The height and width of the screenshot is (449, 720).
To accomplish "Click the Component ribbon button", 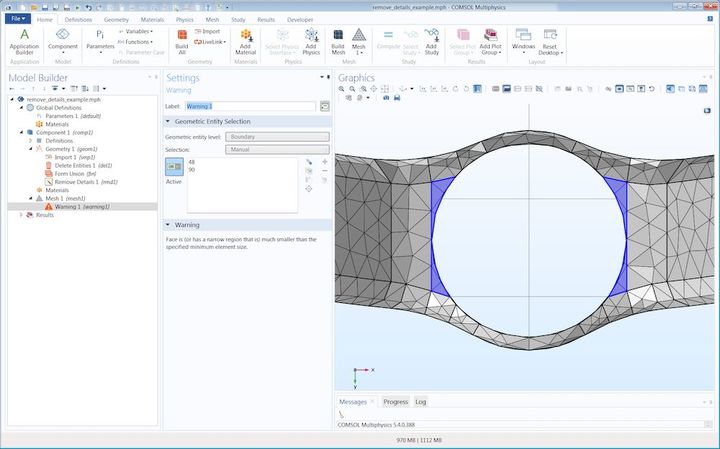I will [x=63, y=41].
